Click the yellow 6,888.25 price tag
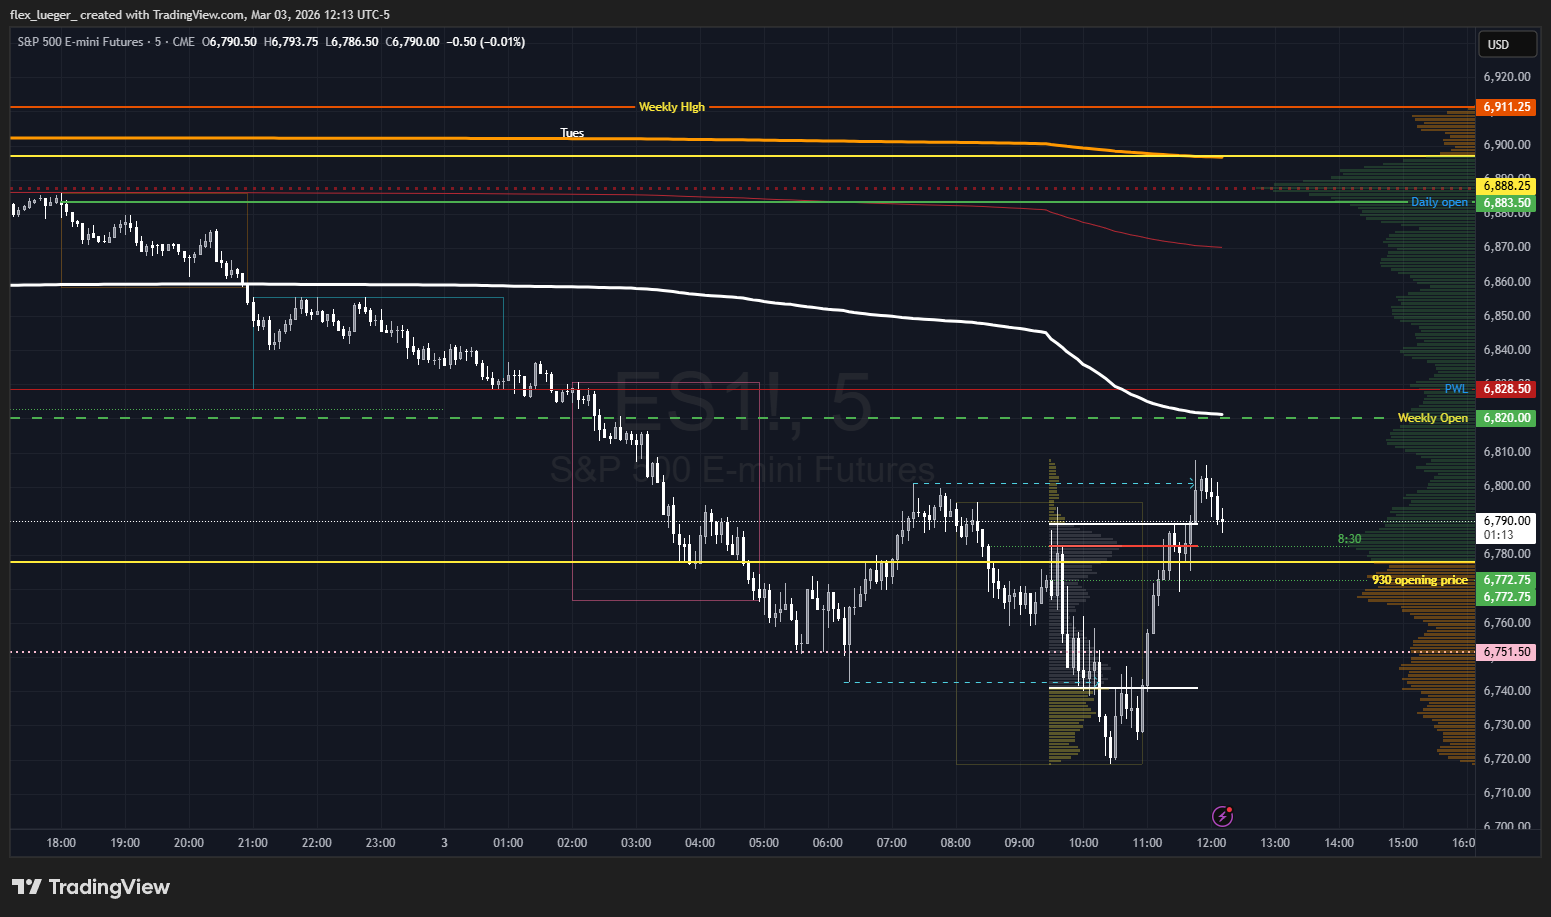 click(x=1506, y=186)
